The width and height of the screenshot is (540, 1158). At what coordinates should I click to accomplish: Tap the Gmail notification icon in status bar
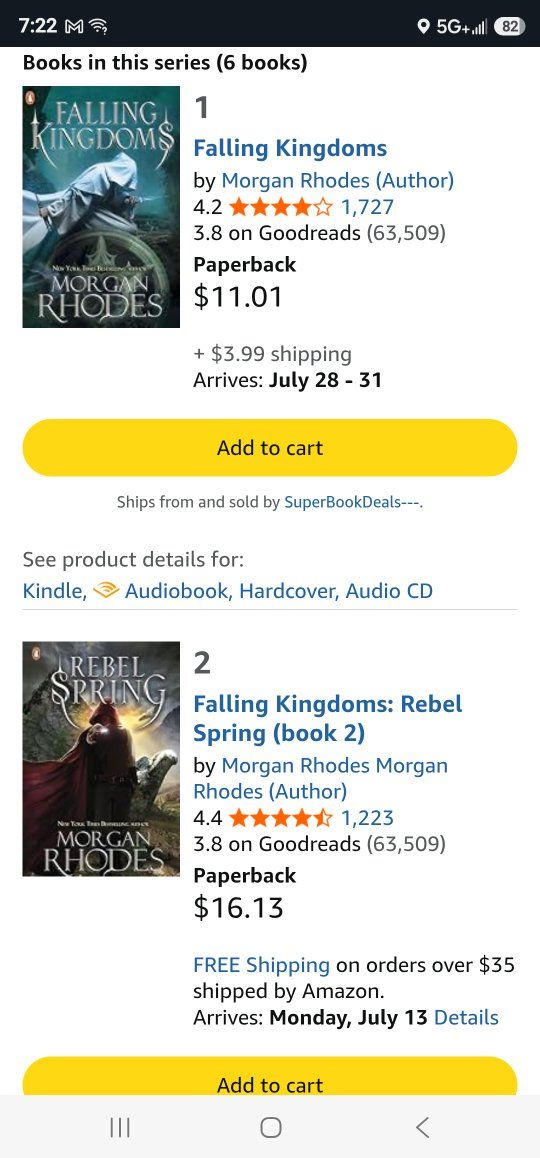(x=74, y=27)
